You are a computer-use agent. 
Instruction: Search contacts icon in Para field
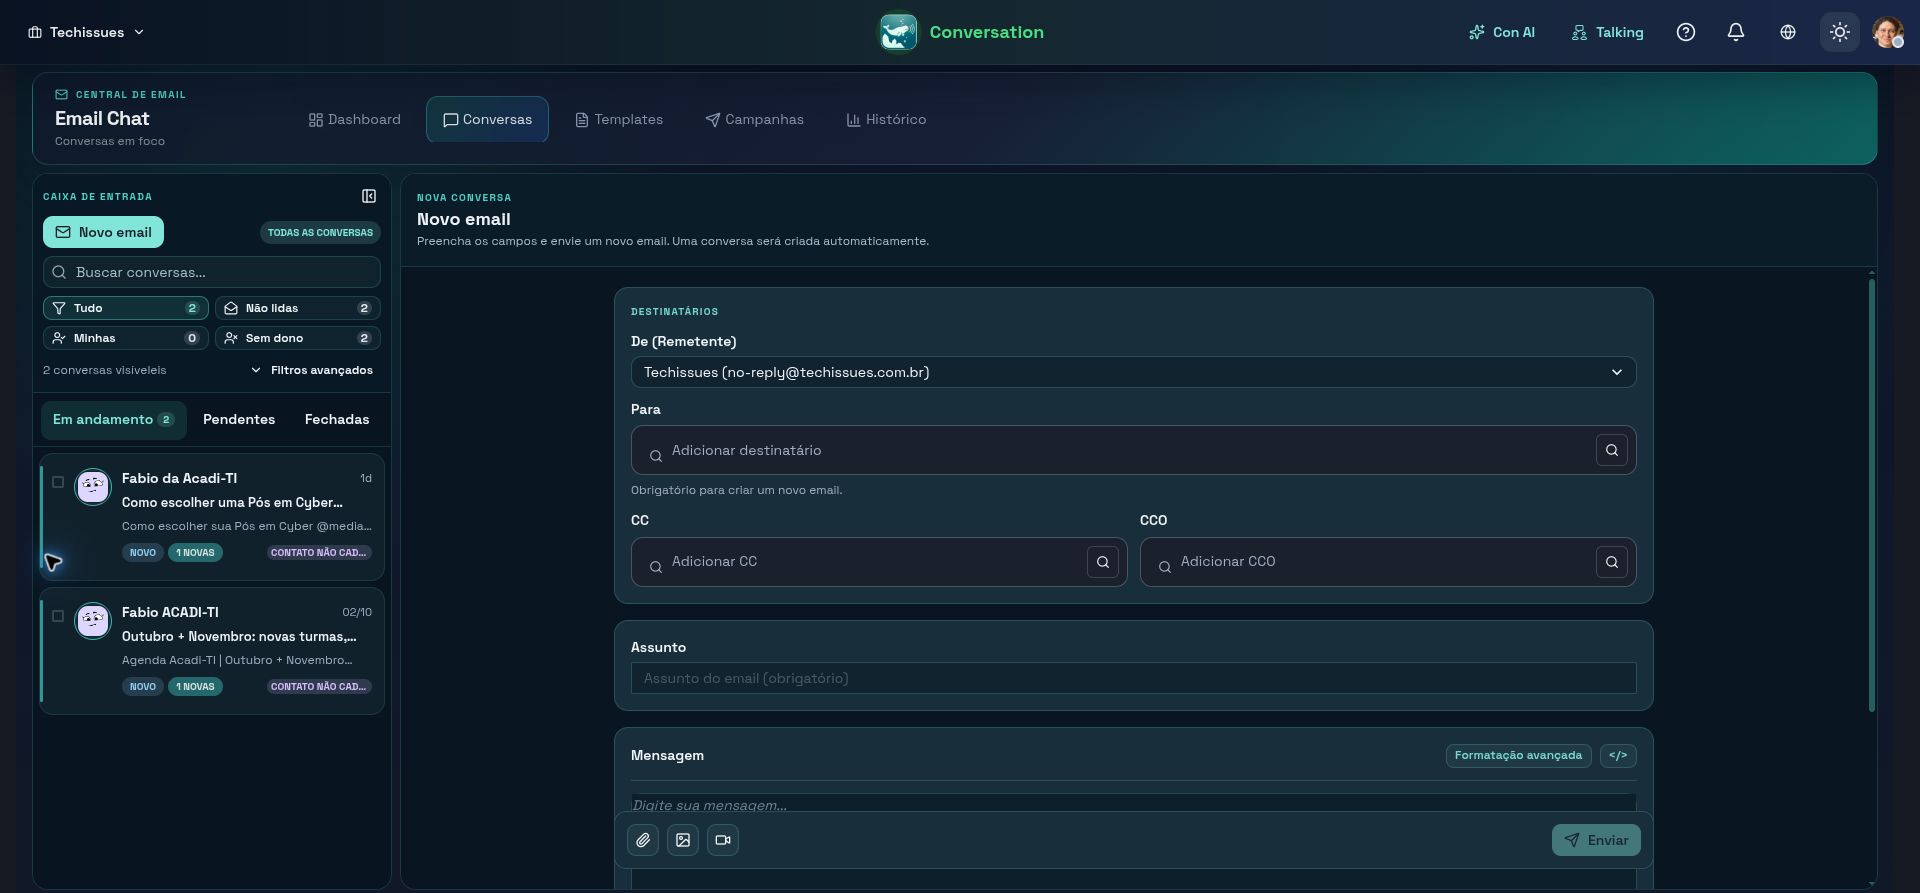tap(1612, 450)
